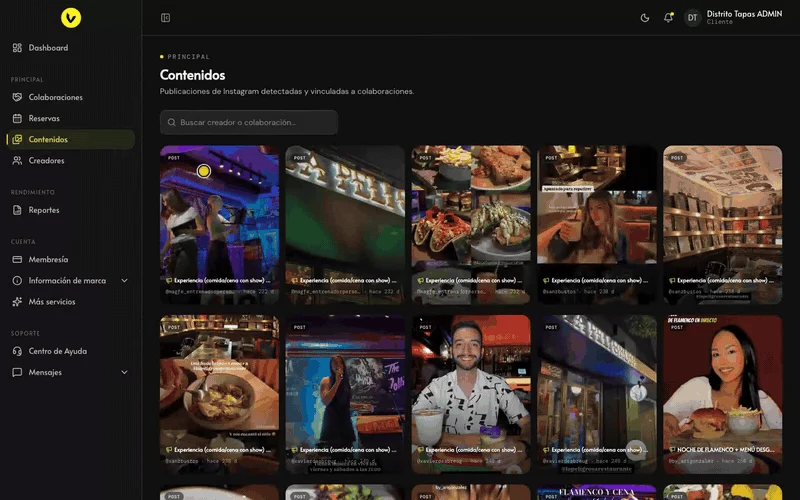Click the Reportes document icon
Screen dimensions: 800x500
click(17, 210)
